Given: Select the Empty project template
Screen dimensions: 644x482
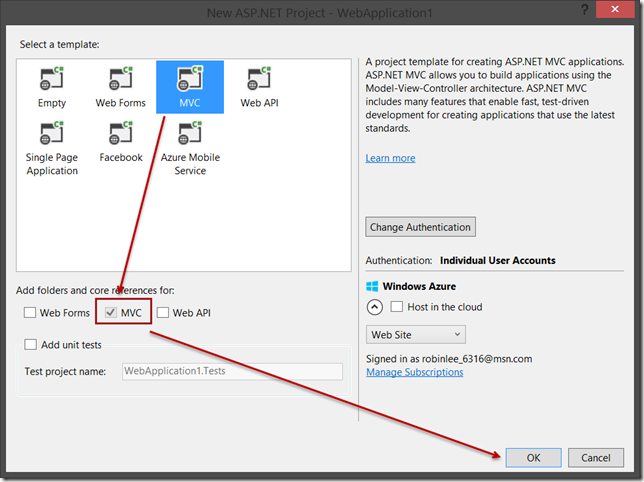Looking at the screenshot, I should click(52, 87).
